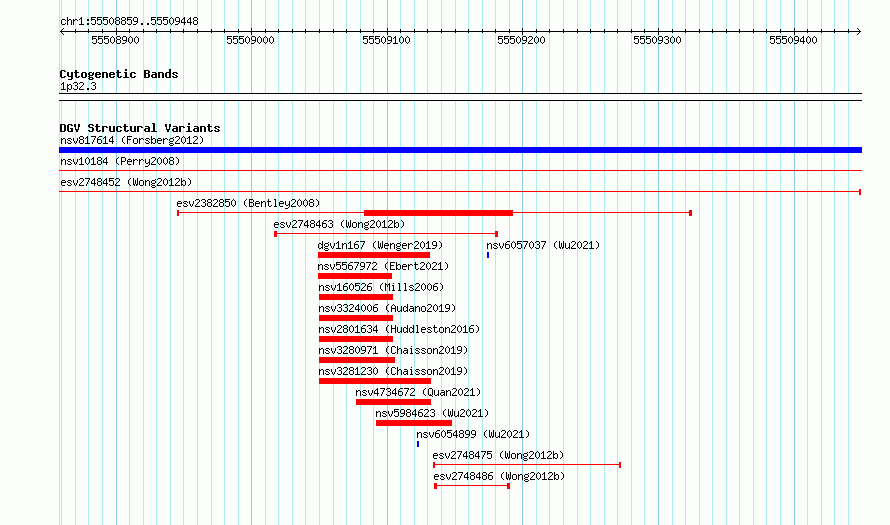Open nsv5567972 (Ebert2021) variant label

(383, 266)
